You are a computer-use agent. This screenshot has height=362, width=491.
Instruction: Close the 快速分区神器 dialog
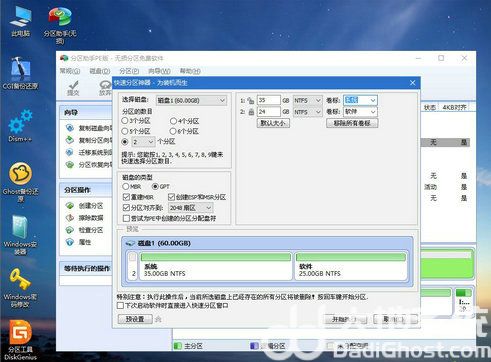pyautogui.click(x=412, y=82)
